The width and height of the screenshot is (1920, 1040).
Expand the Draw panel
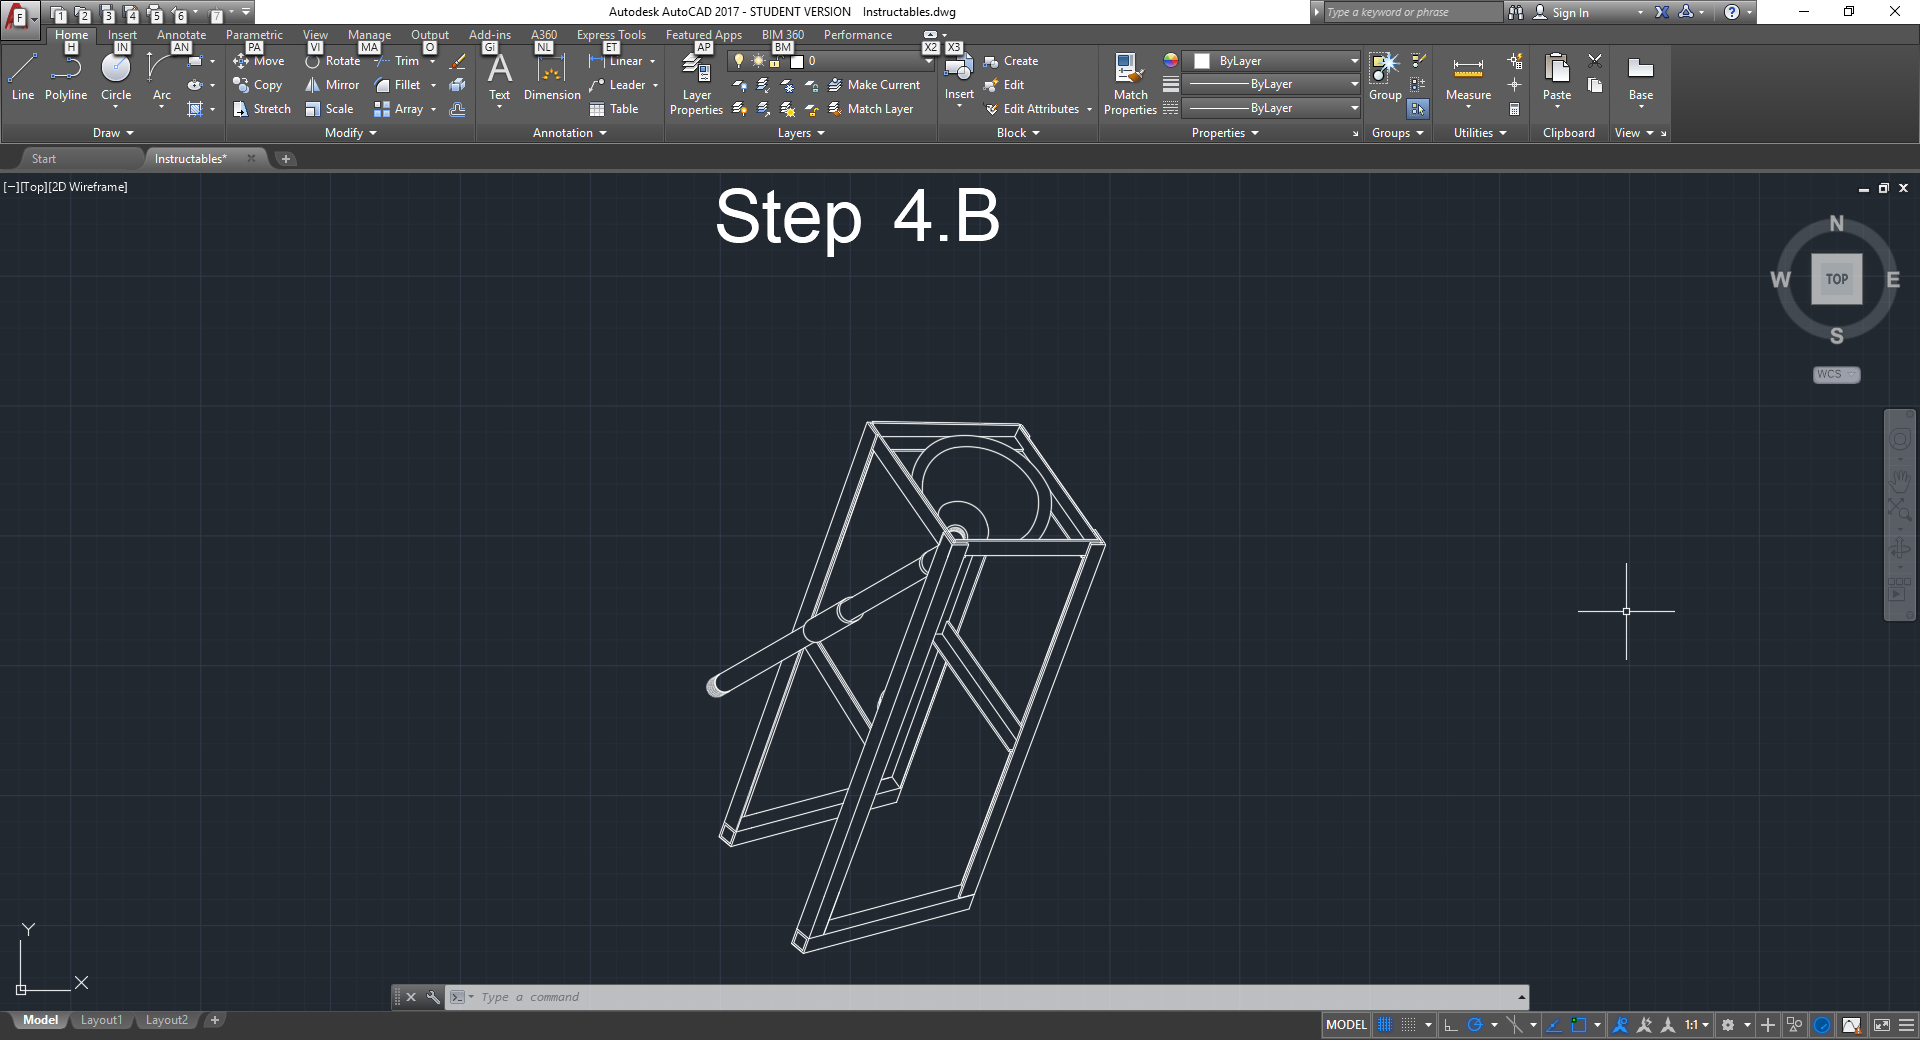click(113, 133)
